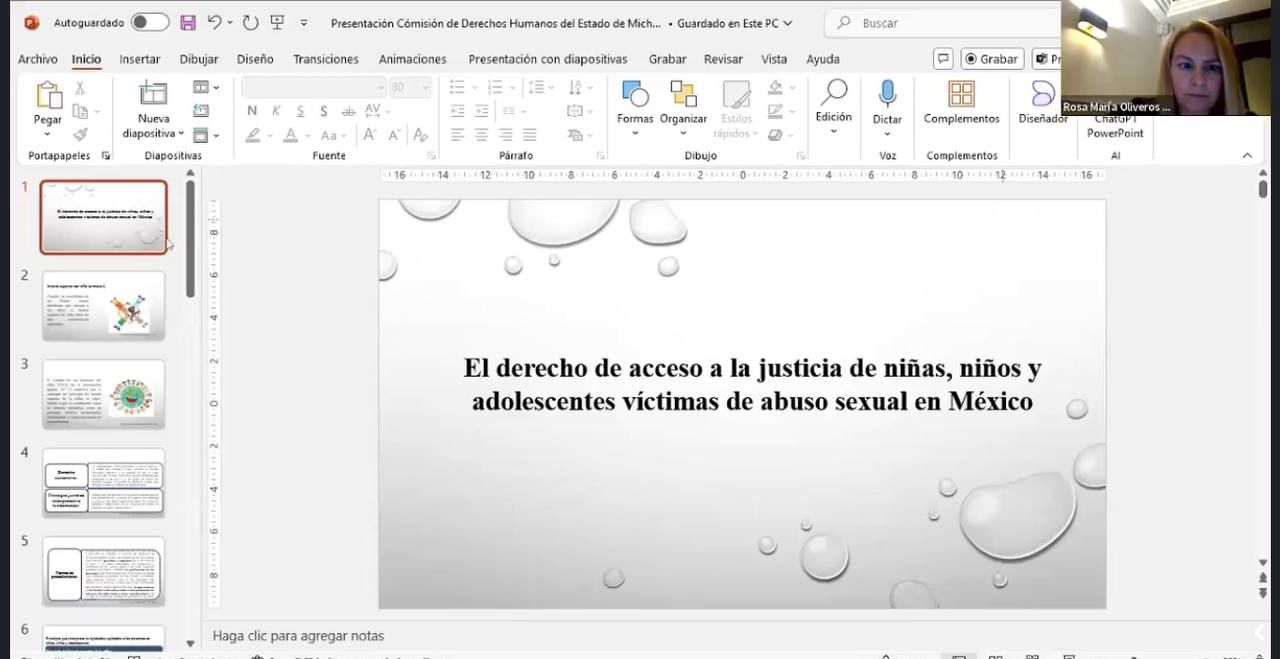The width and height of the screenshot is (1280, 659).
Task: Click the Undo arrow icon
Action: [214, 22]
